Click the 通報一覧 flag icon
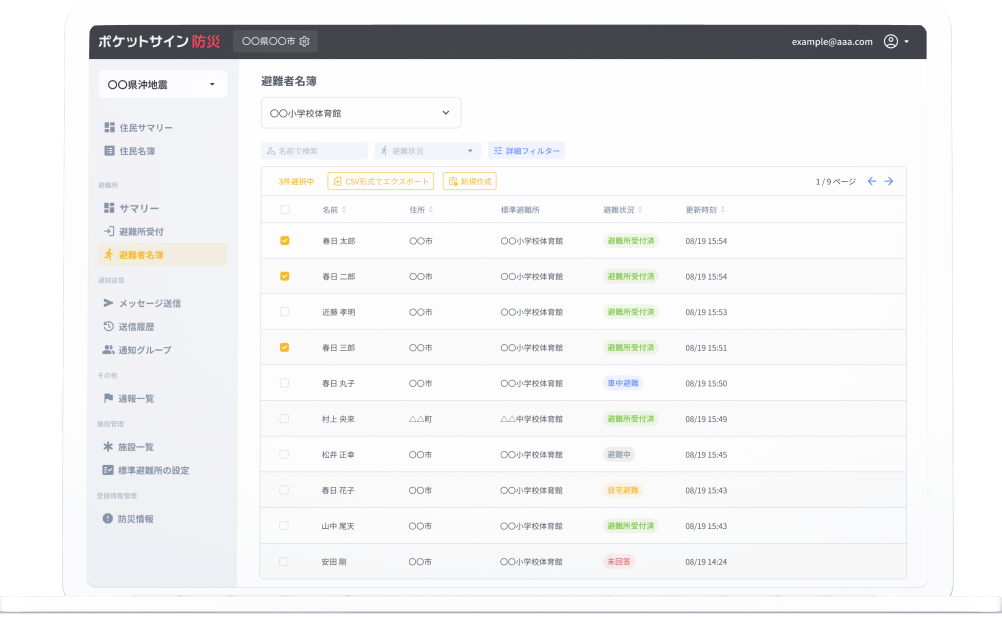Image resolution: width=1002 pixels, height=617 pixels. (109, 398)
